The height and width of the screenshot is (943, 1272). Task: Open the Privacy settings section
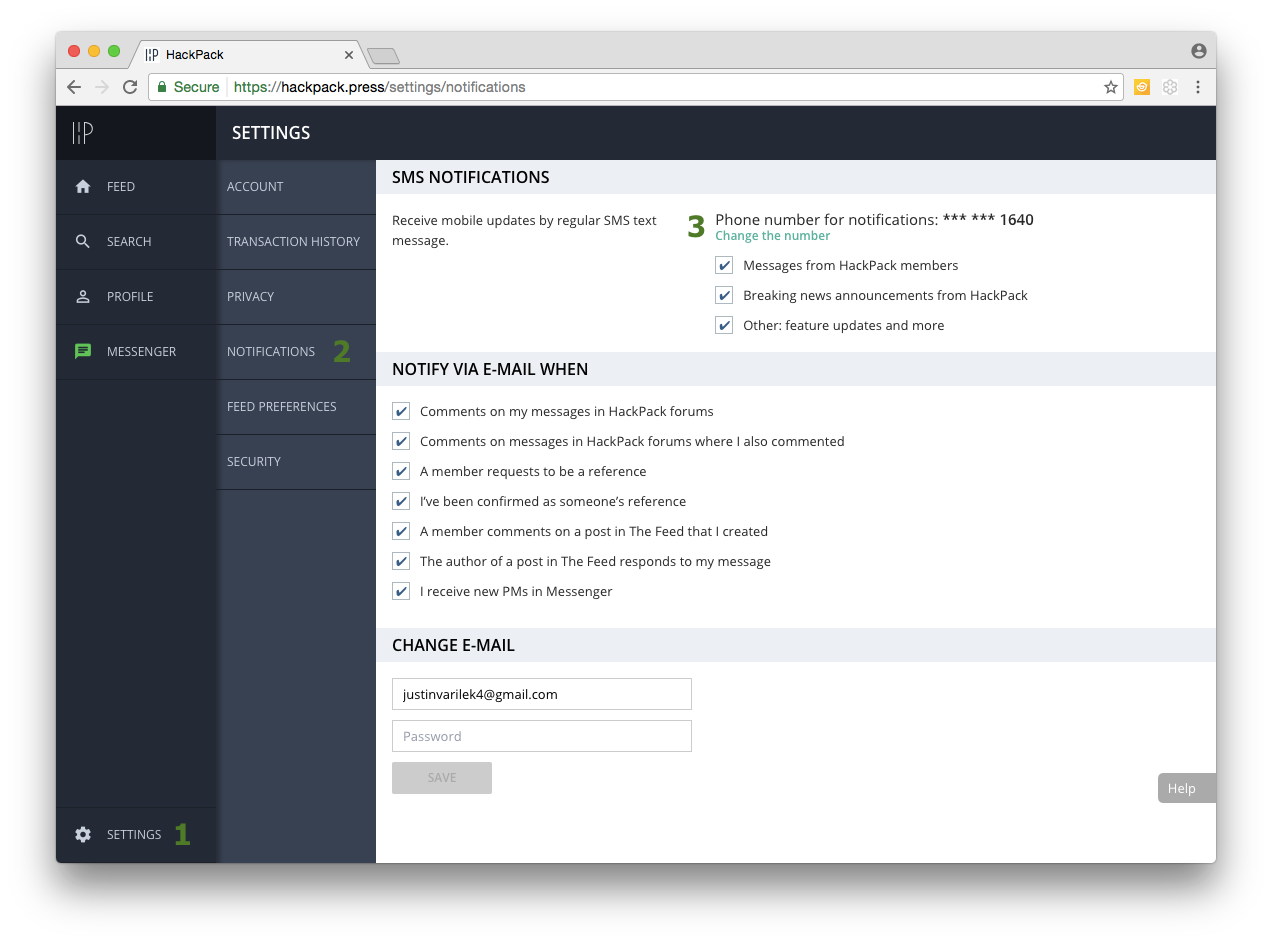[x=296, y=297]
